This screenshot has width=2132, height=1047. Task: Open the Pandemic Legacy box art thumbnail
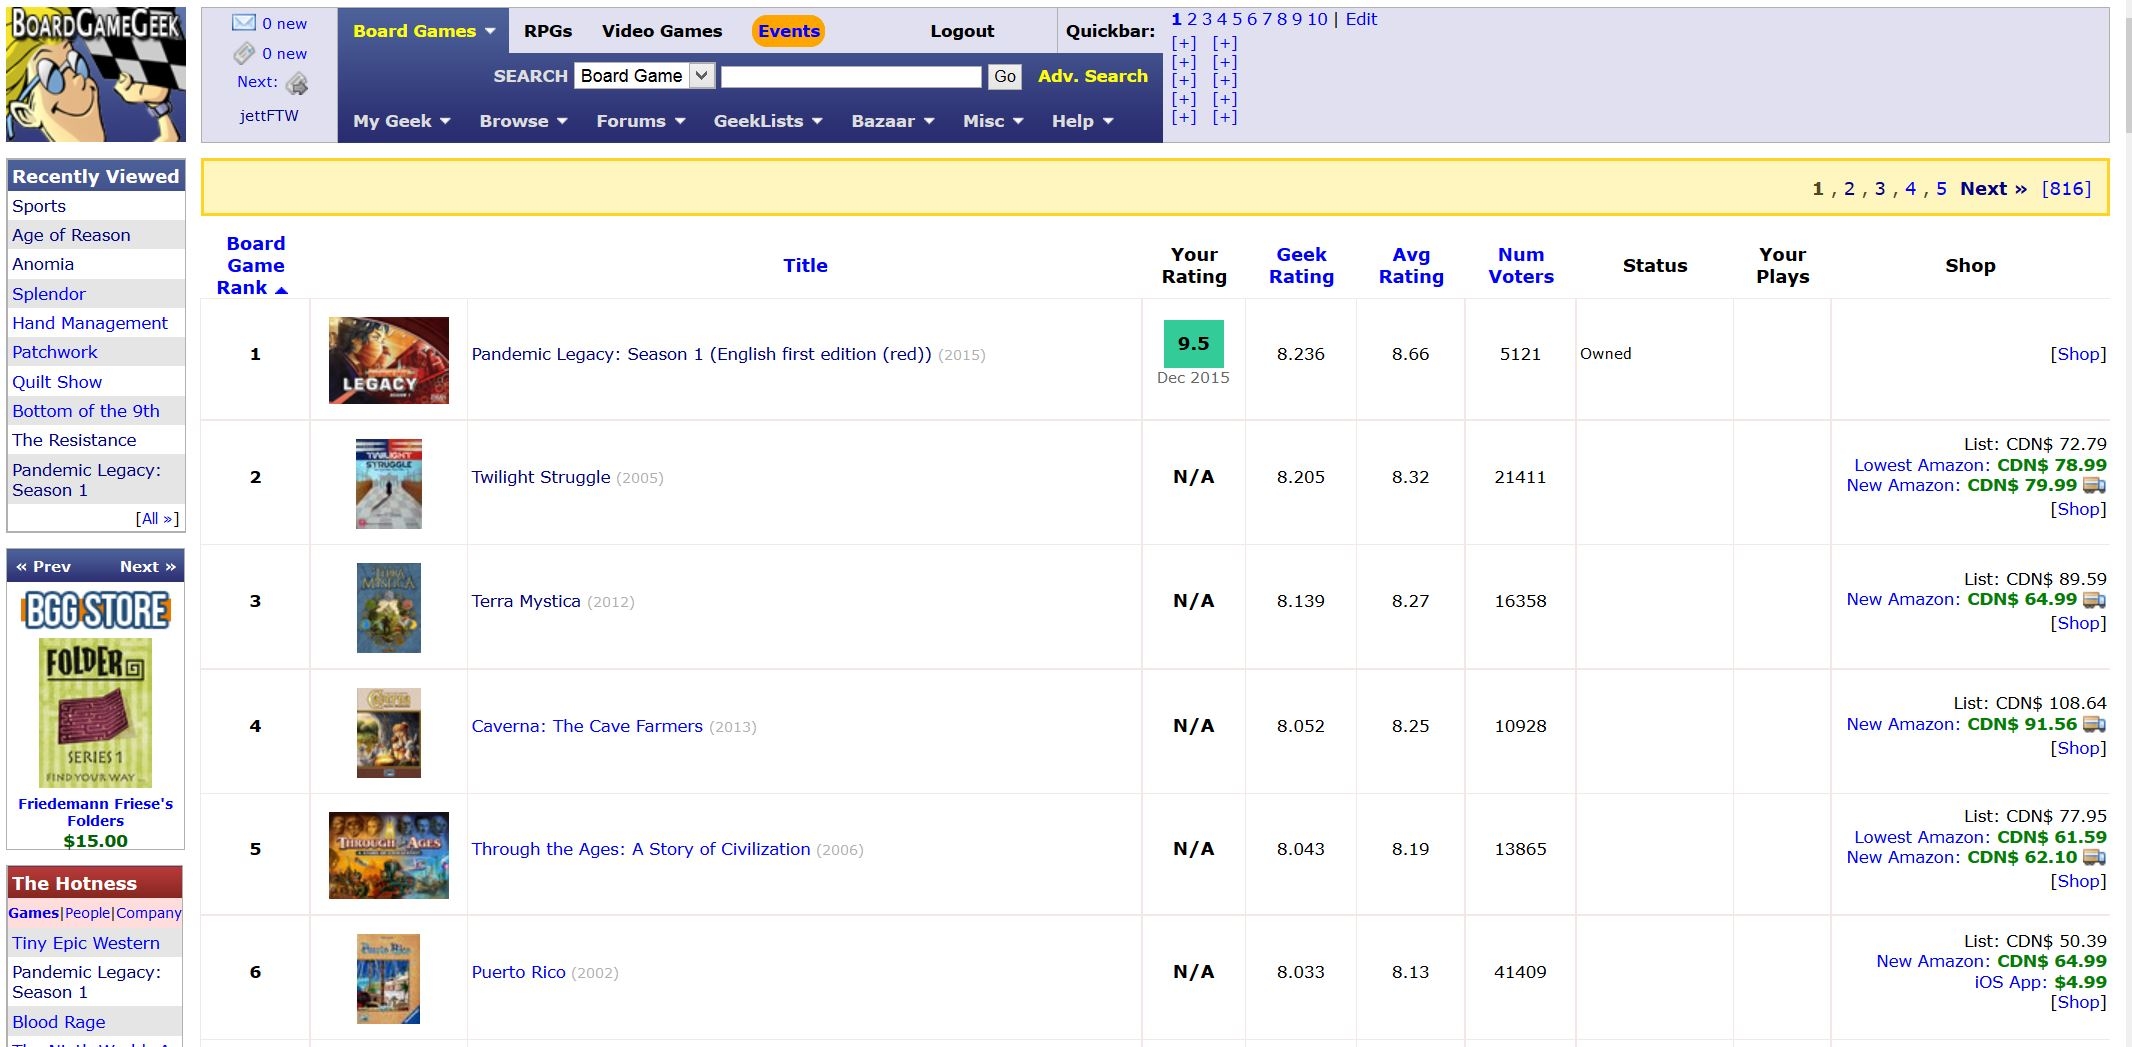[x=388, y=360]
